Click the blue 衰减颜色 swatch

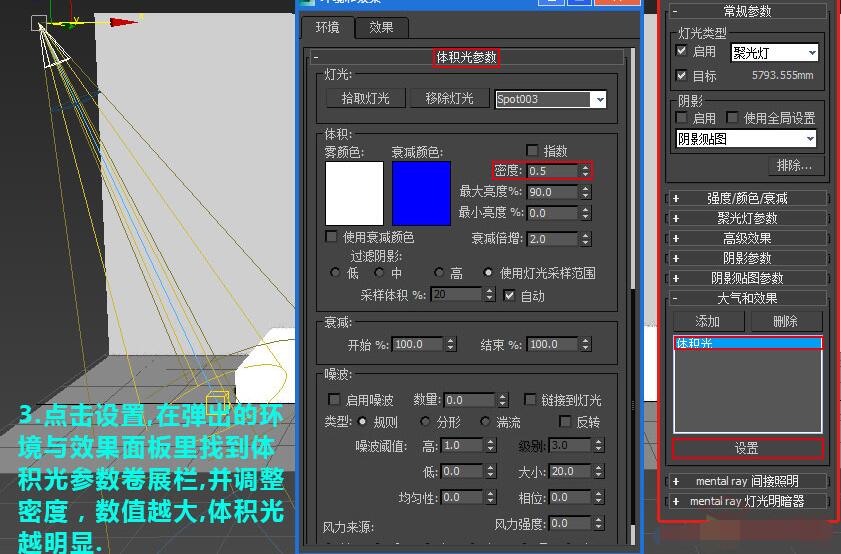(x=422, y=193)
